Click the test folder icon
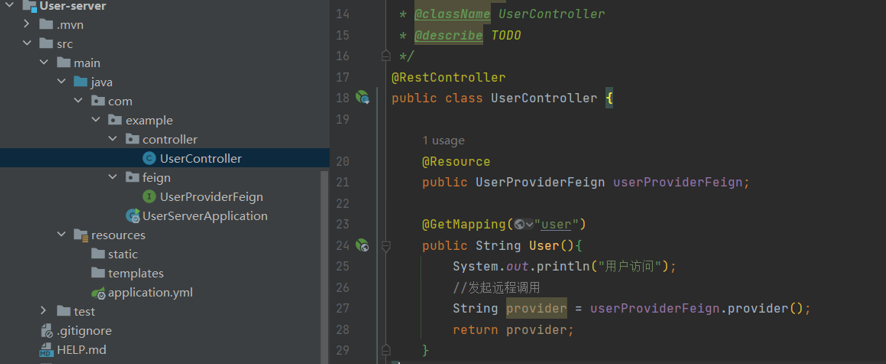This screenshot has height=364, width=886. click(x=64, y=311)
